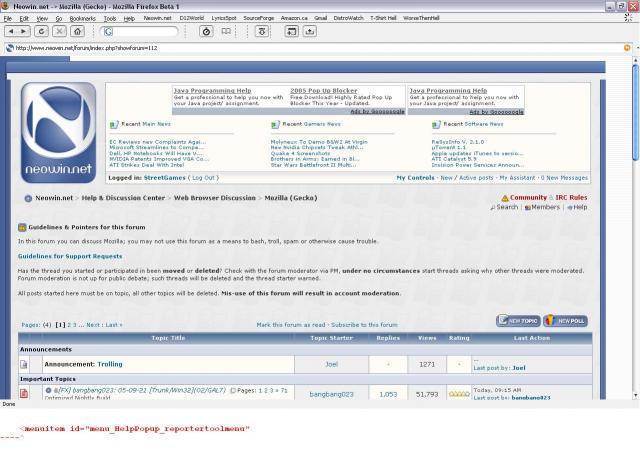Open 0 New Messages link

click(564, 178)
